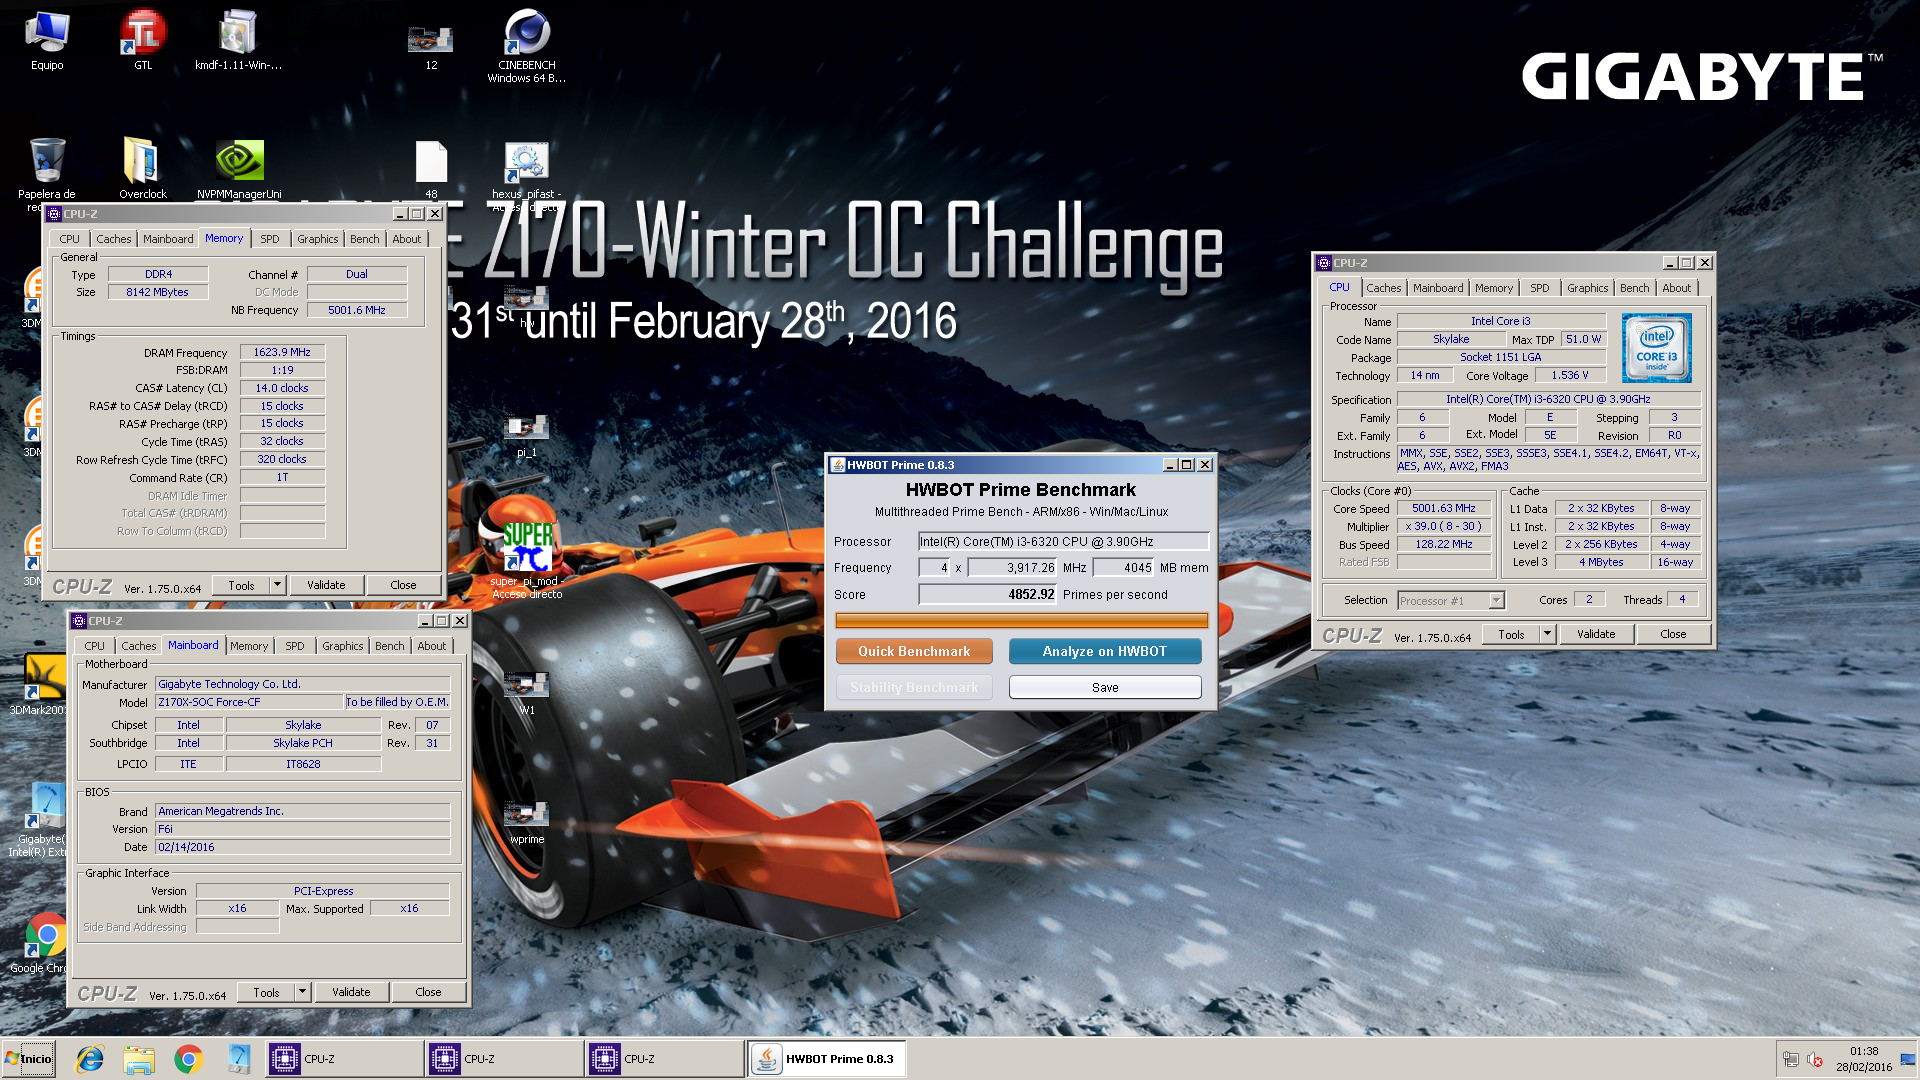
Task: Open Chrome from the taskbar
Action: (x=188, y=1059)
